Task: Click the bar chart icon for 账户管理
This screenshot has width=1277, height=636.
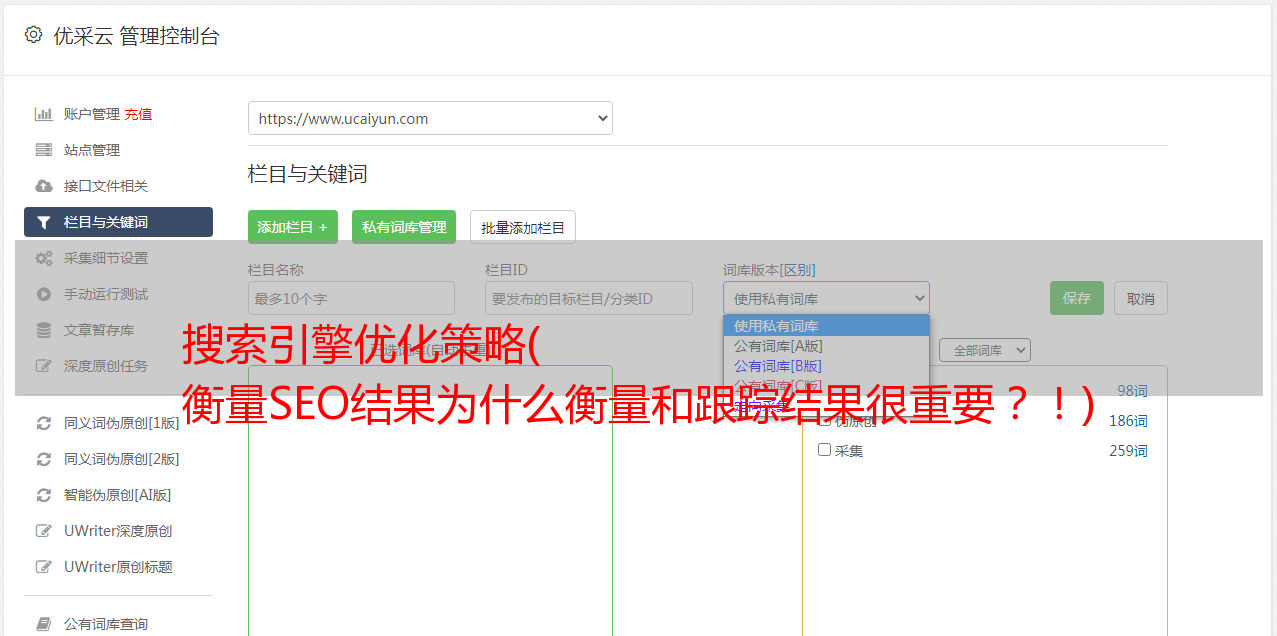Action: tap(44, 114)
